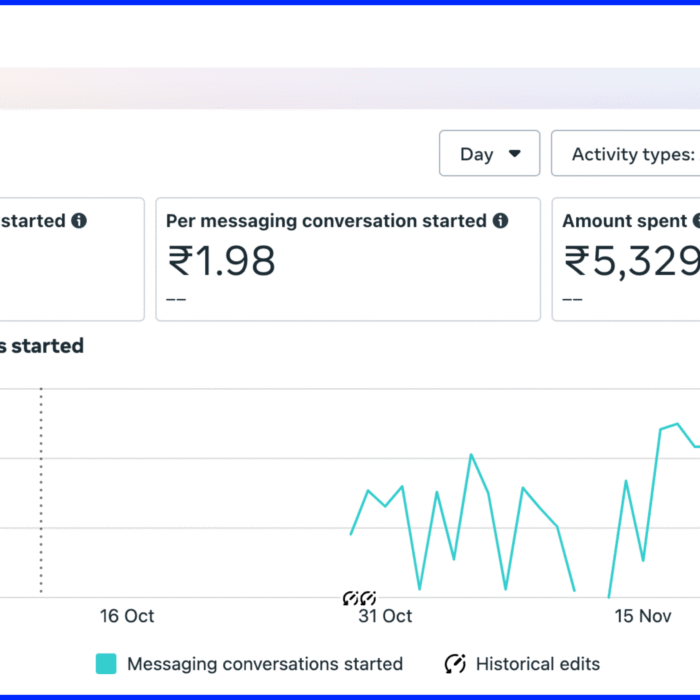Click the teal legend color swatch
Screen dimensions: 700x700
[x=106, y=663]
